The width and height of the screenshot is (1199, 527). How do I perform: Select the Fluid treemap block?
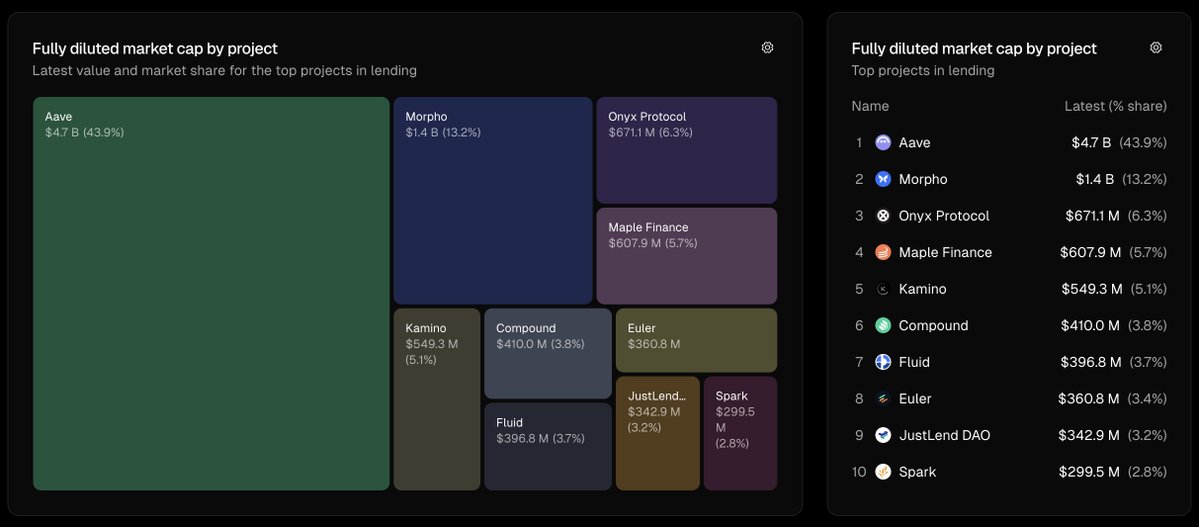point(548,447)
